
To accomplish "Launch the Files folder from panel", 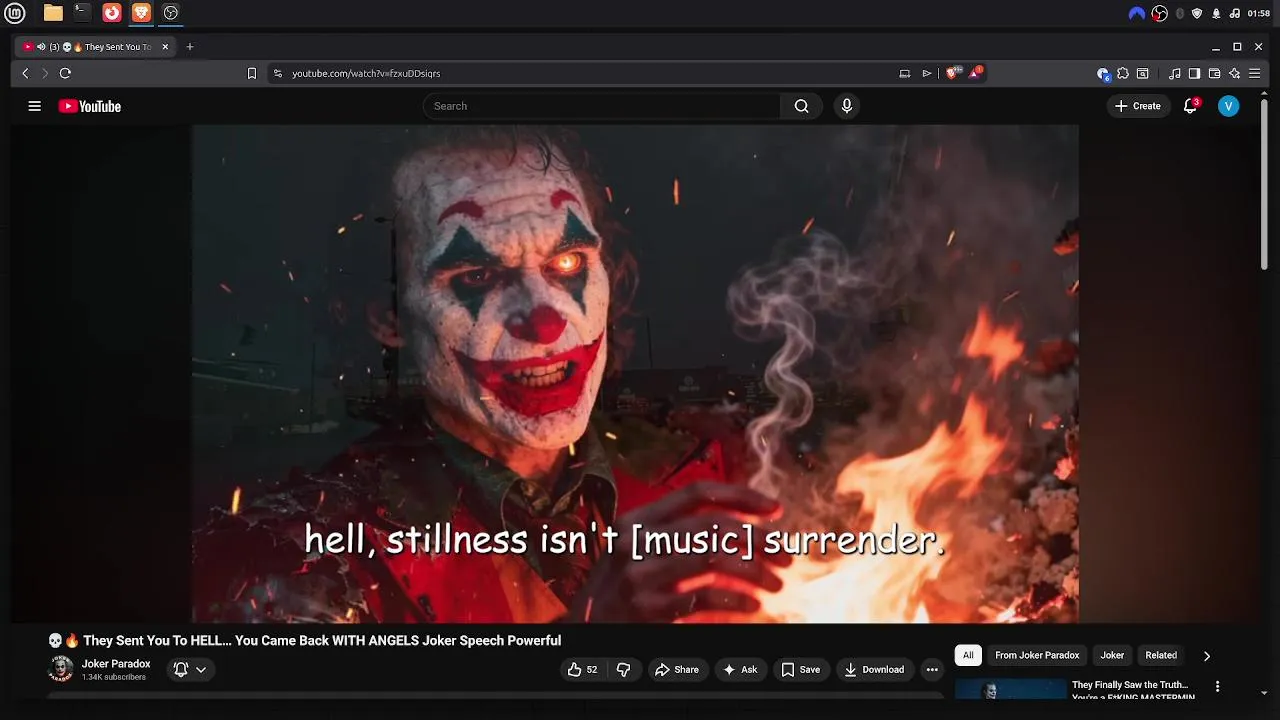I will 53,13.
